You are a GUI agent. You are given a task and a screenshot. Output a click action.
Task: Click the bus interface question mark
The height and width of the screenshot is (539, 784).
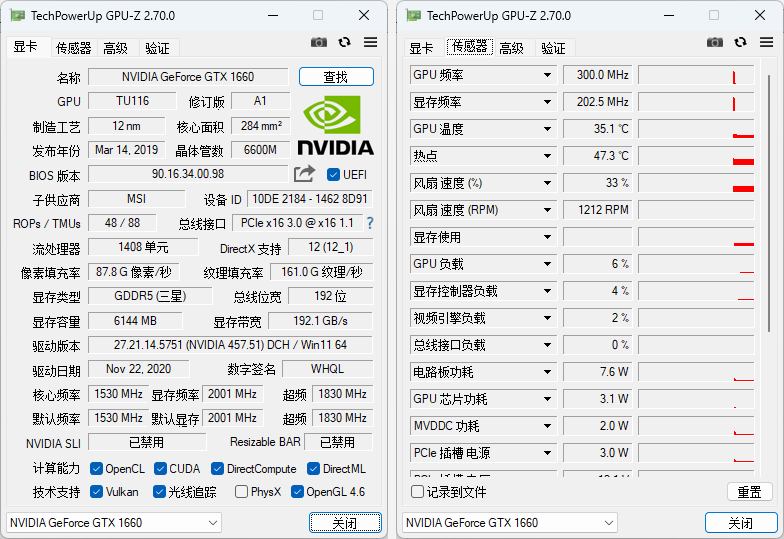click(370, 223)
